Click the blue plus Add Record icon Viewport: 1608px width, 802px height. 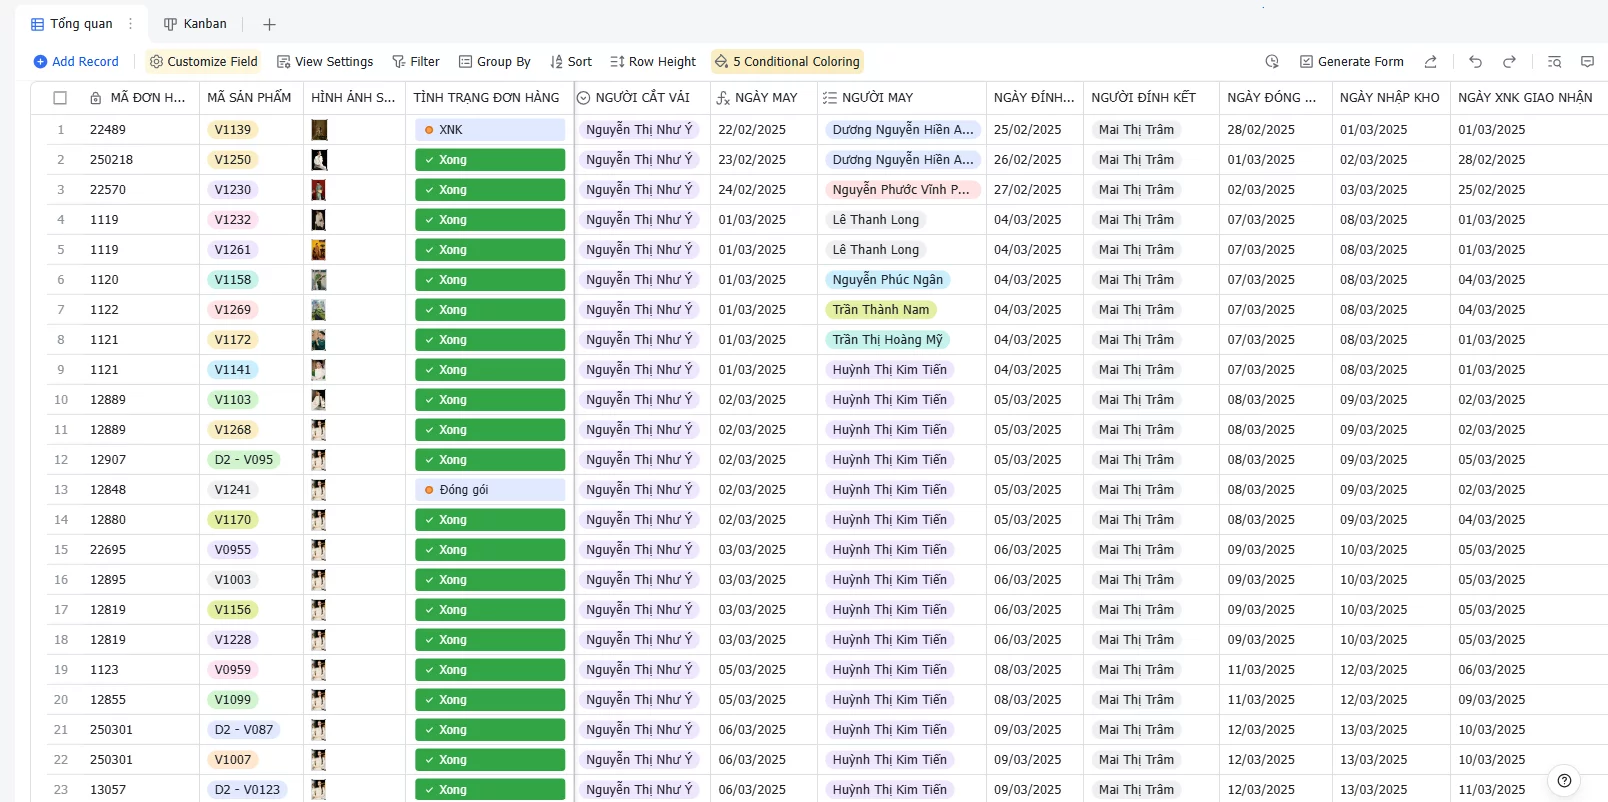(x=40, y=62)
